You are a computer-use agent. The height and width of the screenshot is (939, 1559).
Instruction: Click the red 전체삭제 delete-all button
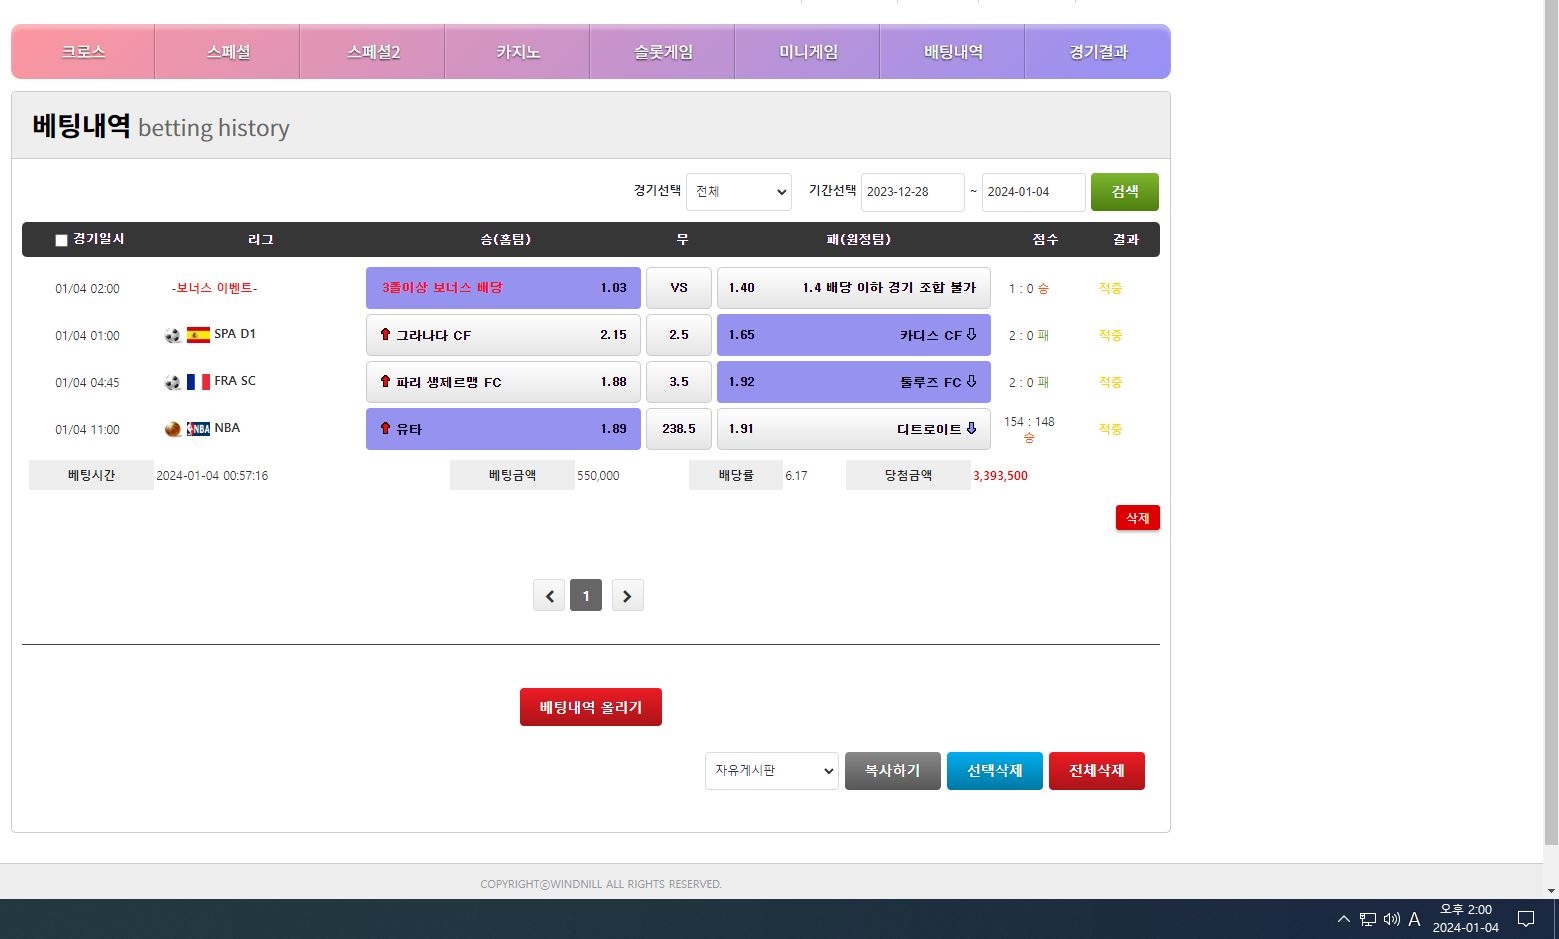coord(1096,770)
